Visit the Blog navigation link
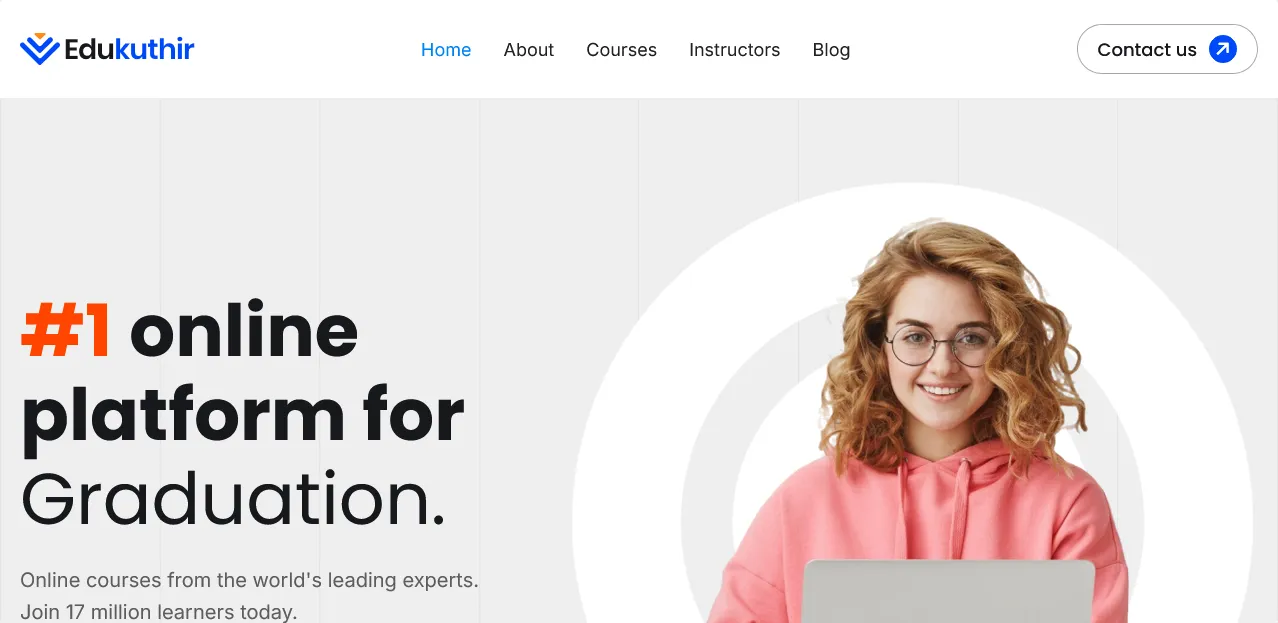Viewport: 1278px width, 623px height. (831, 50)
